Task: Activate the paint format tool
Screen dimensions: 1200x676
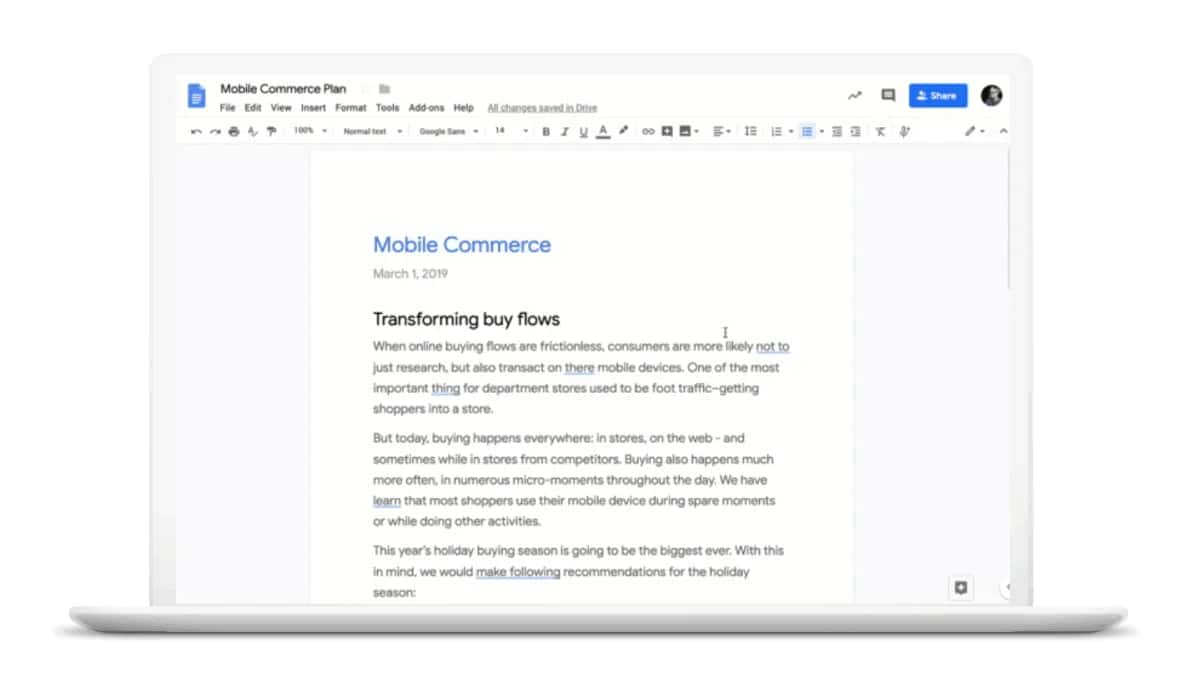Action: [271, 131]
